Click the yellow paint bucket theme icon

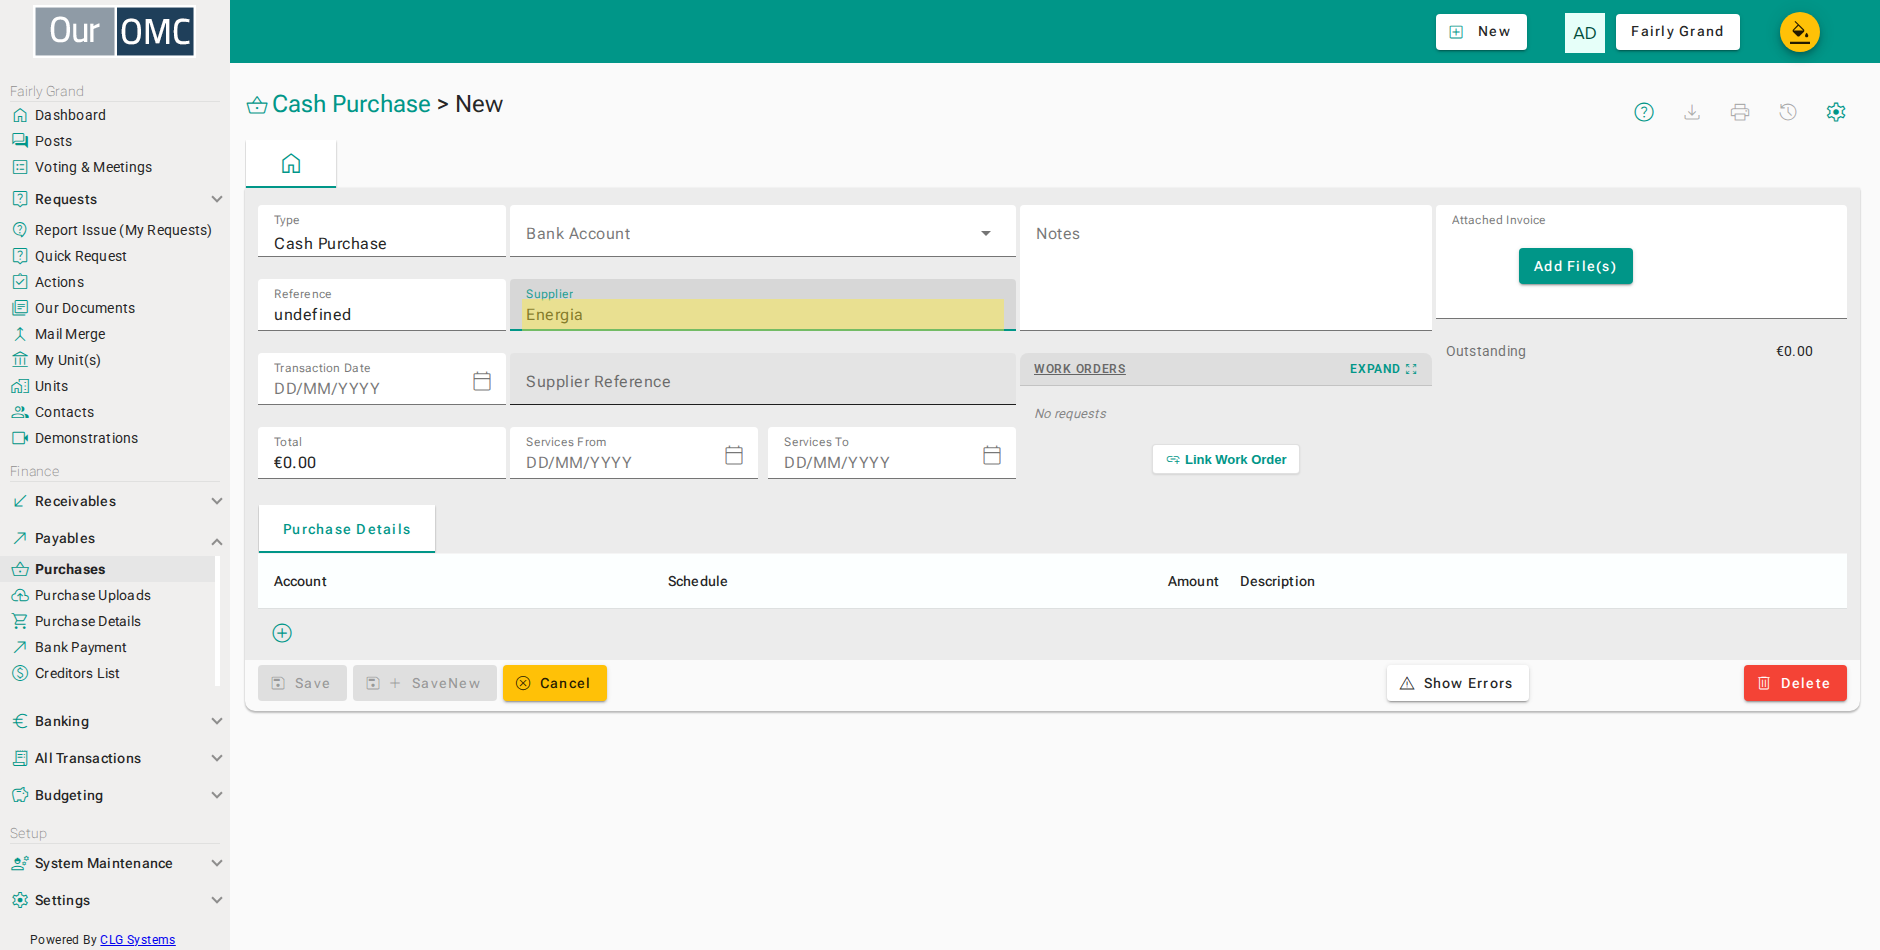pyautogui.click(x=1799, y=32)
